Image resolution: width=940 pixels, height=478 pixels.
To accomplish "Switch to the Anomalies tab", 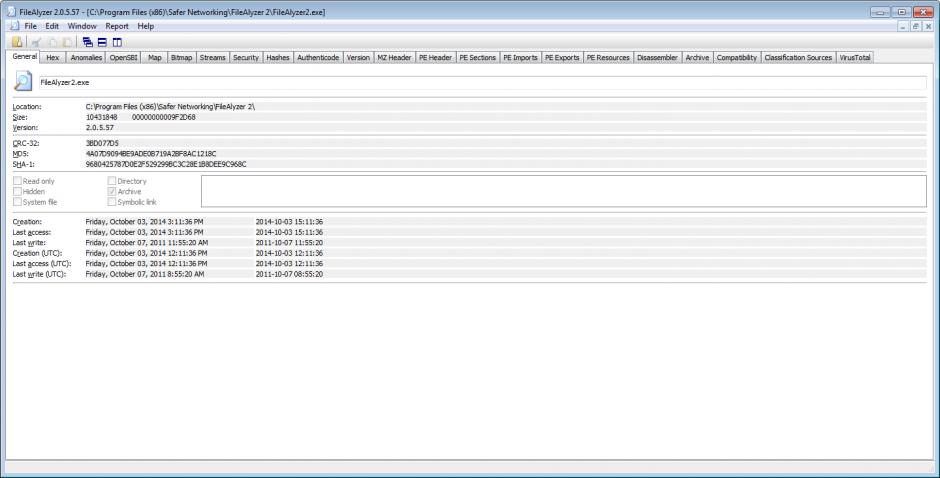I will pos(86,58).
